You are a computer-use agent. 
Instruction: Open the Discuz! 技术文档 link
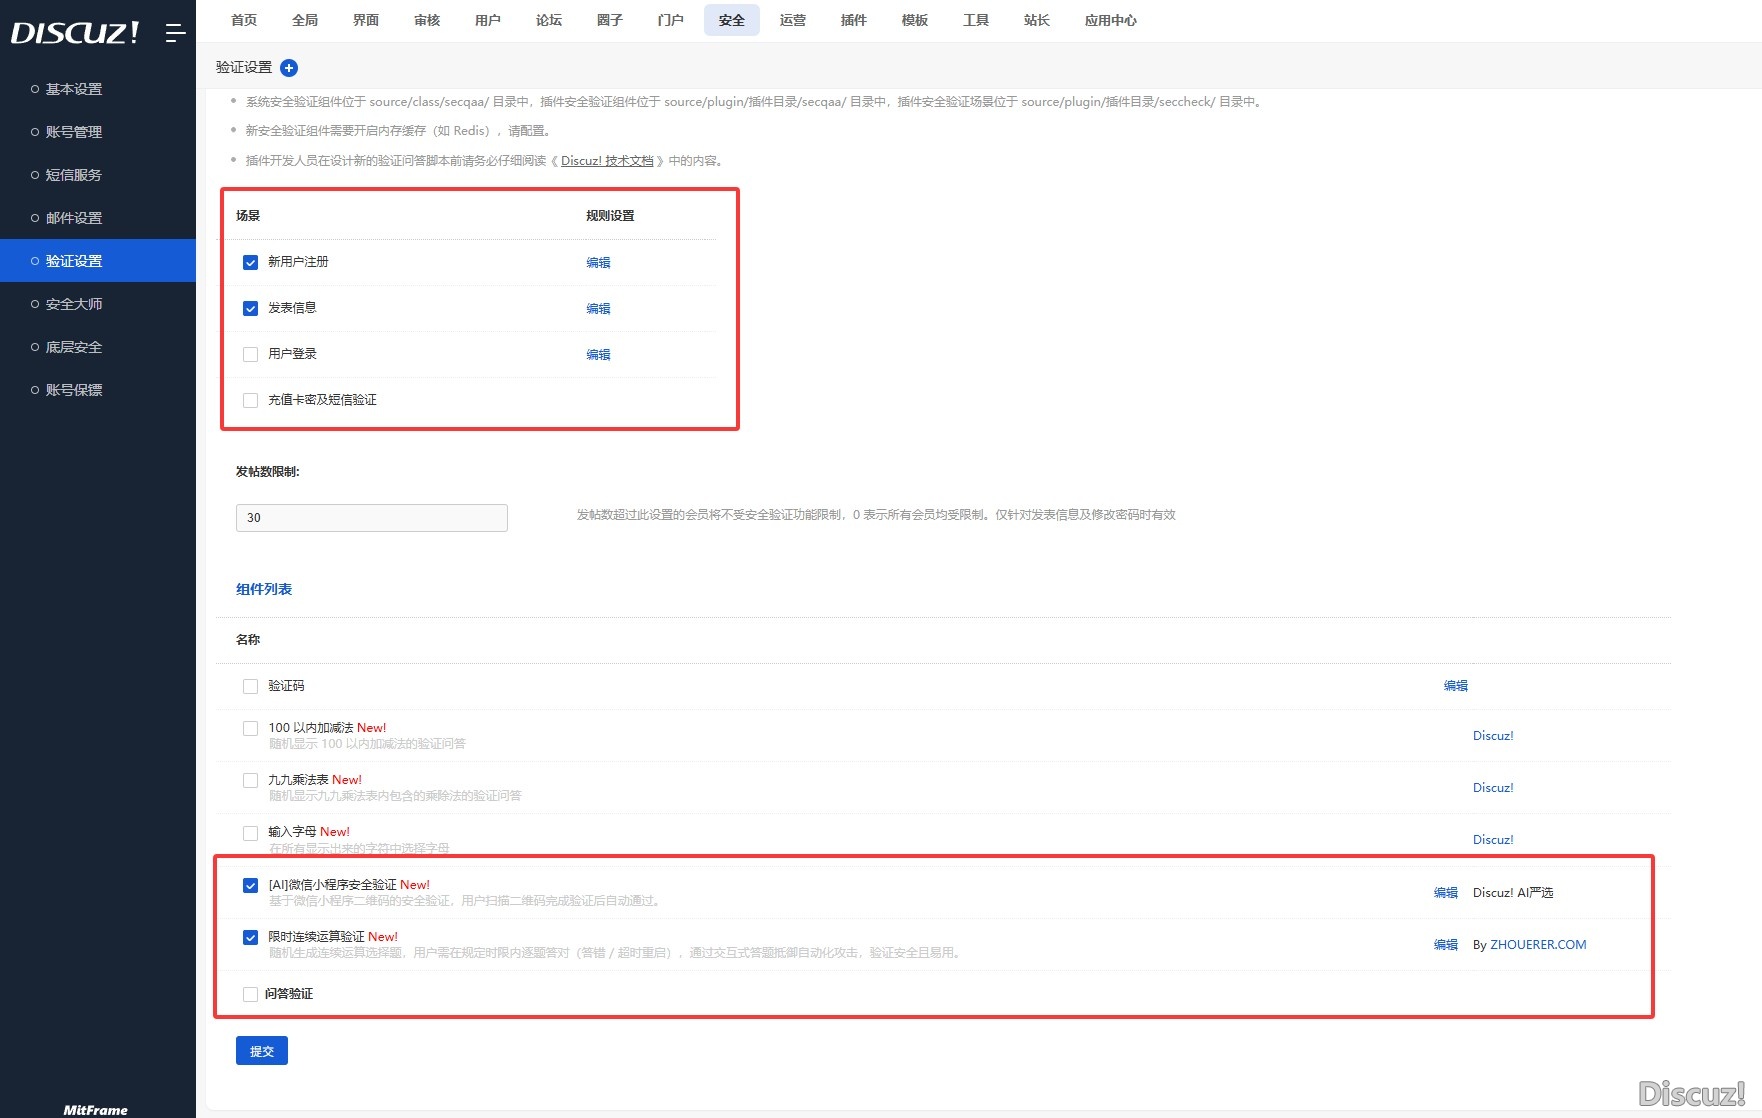(x=606, y=161)
